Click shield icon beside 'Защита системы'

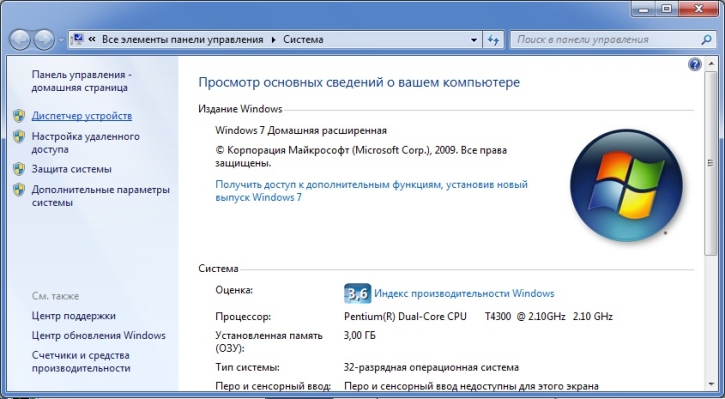click(x=19, y=169)
